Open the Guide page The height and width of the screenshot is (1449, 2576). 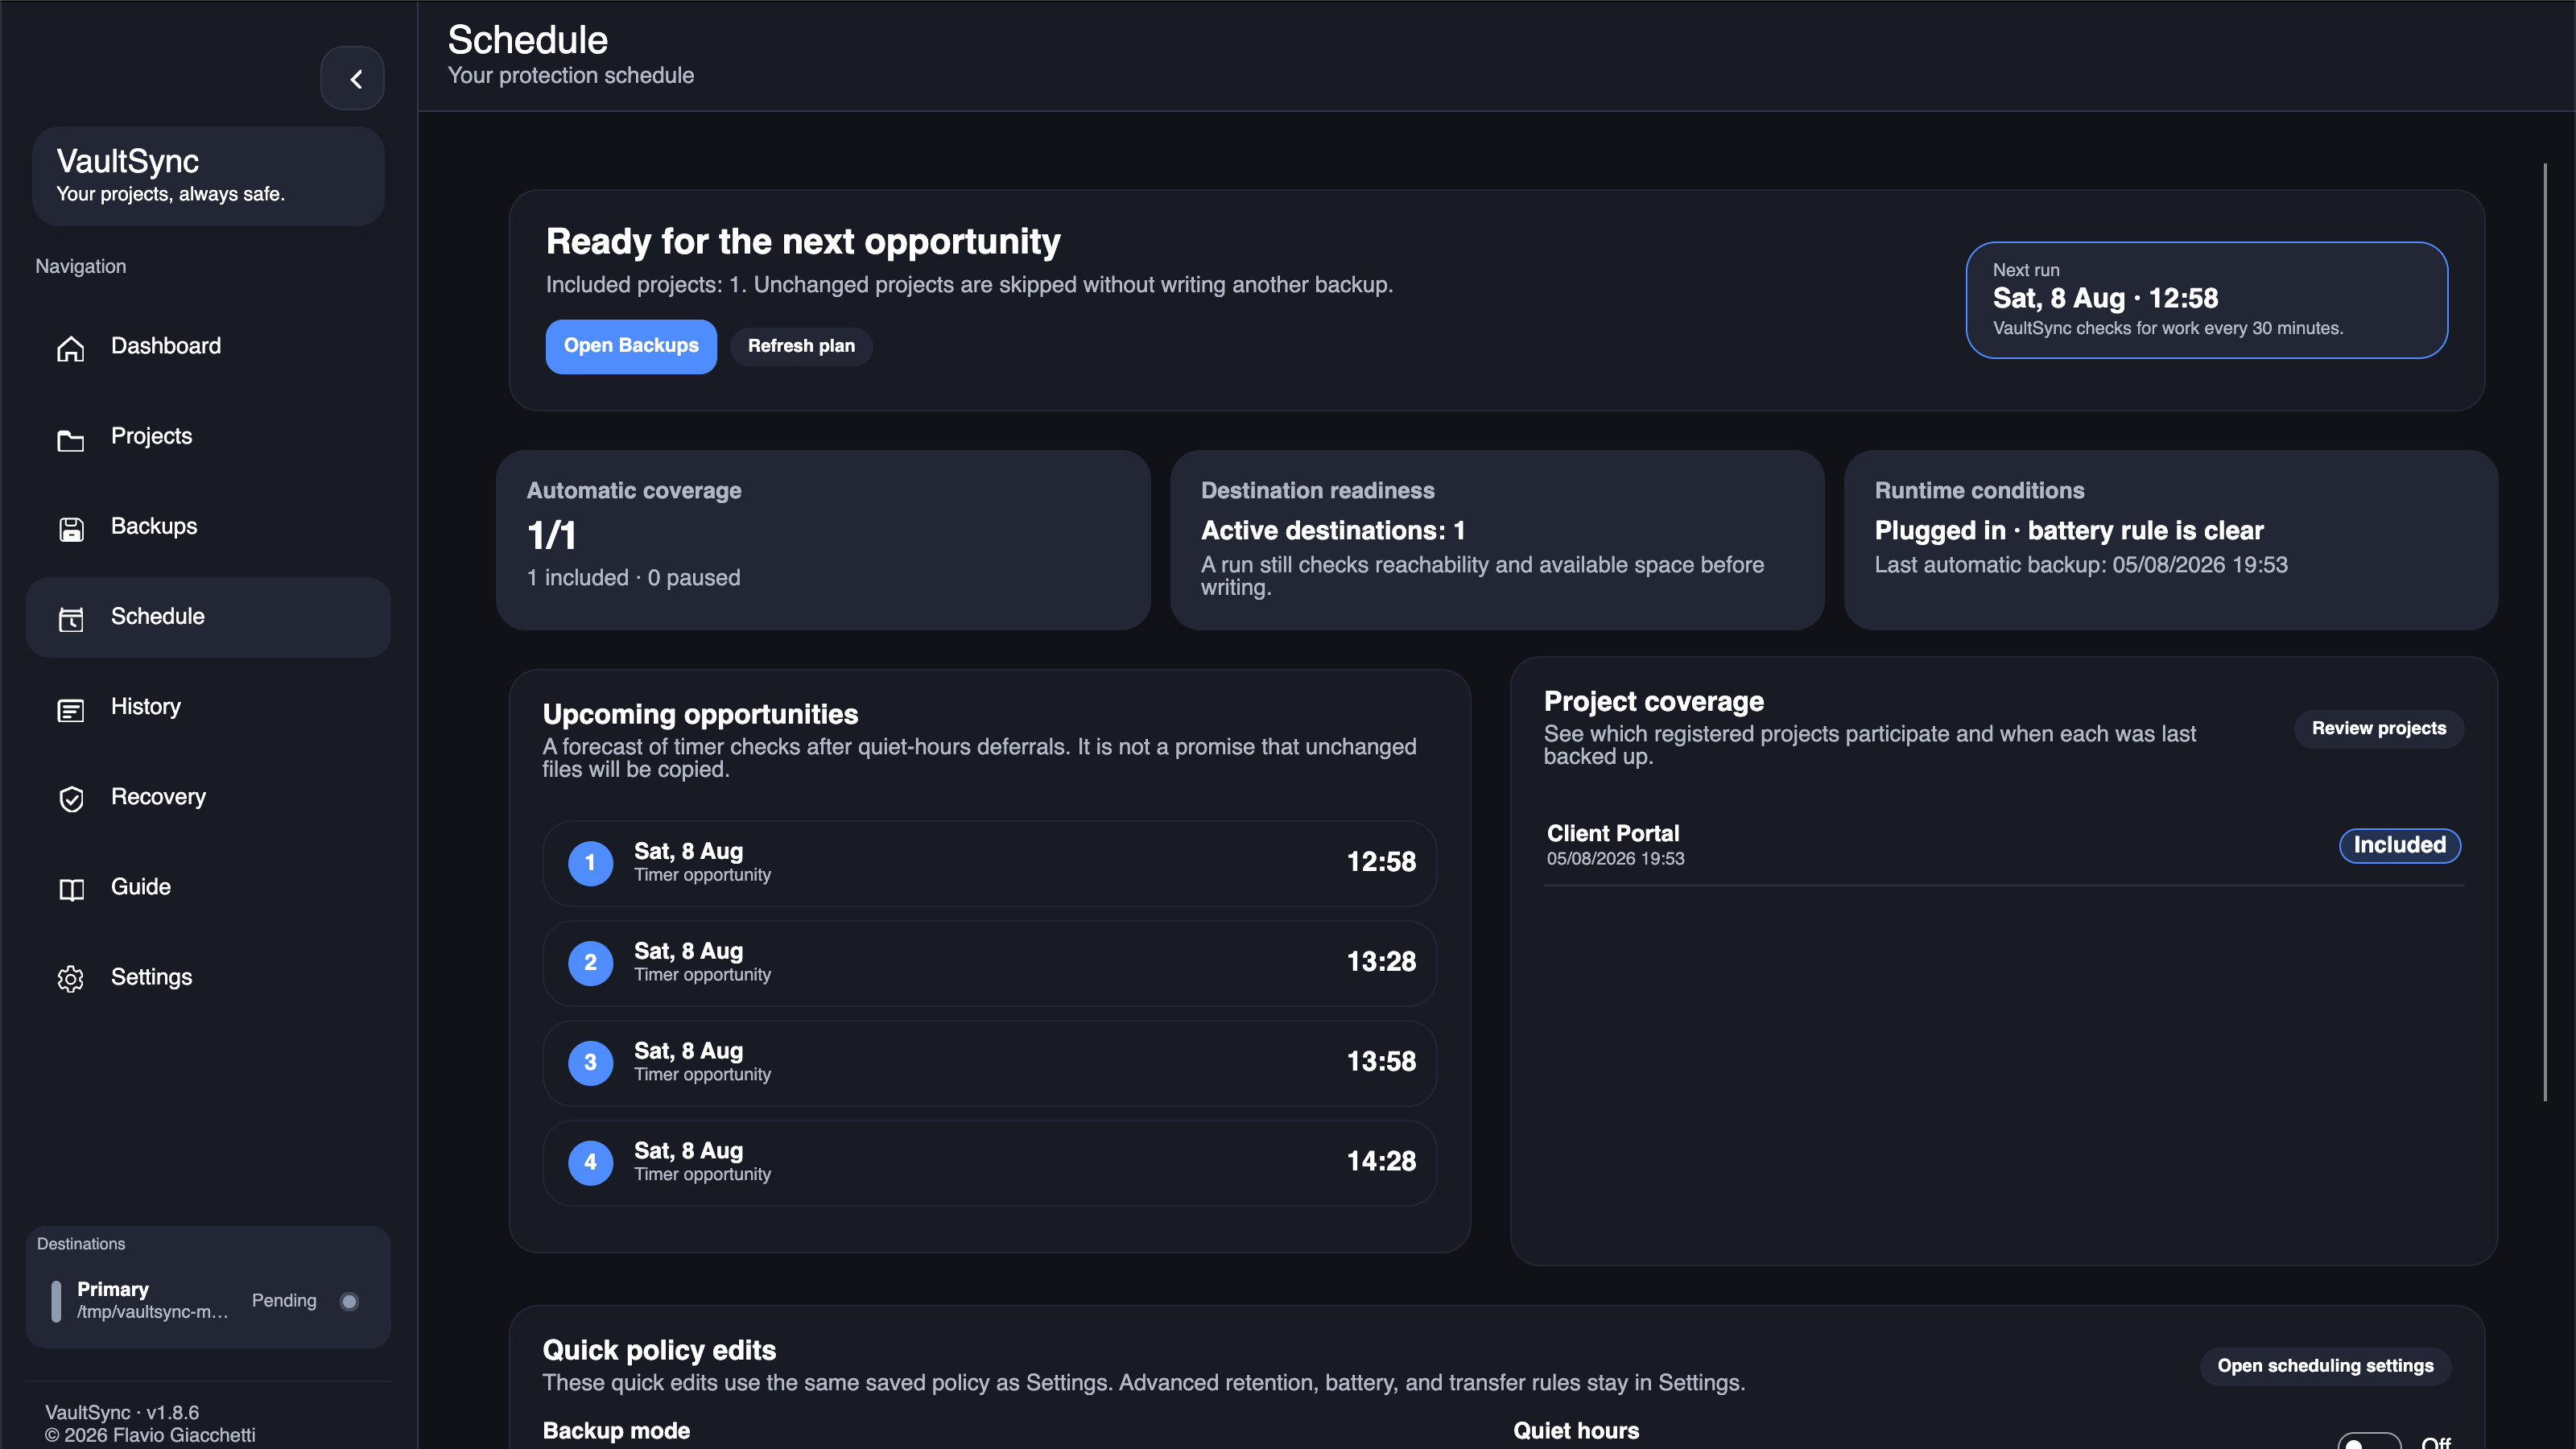tap(208, 887)
